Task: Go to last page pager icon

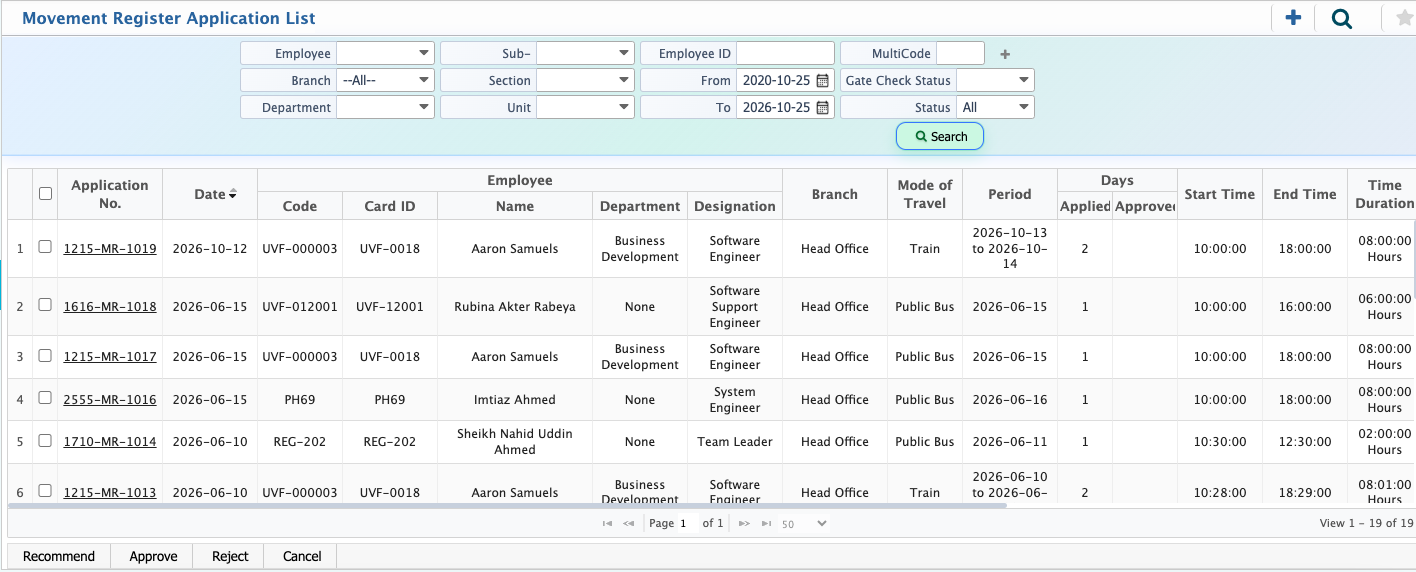Action: [x=766, y=523]
